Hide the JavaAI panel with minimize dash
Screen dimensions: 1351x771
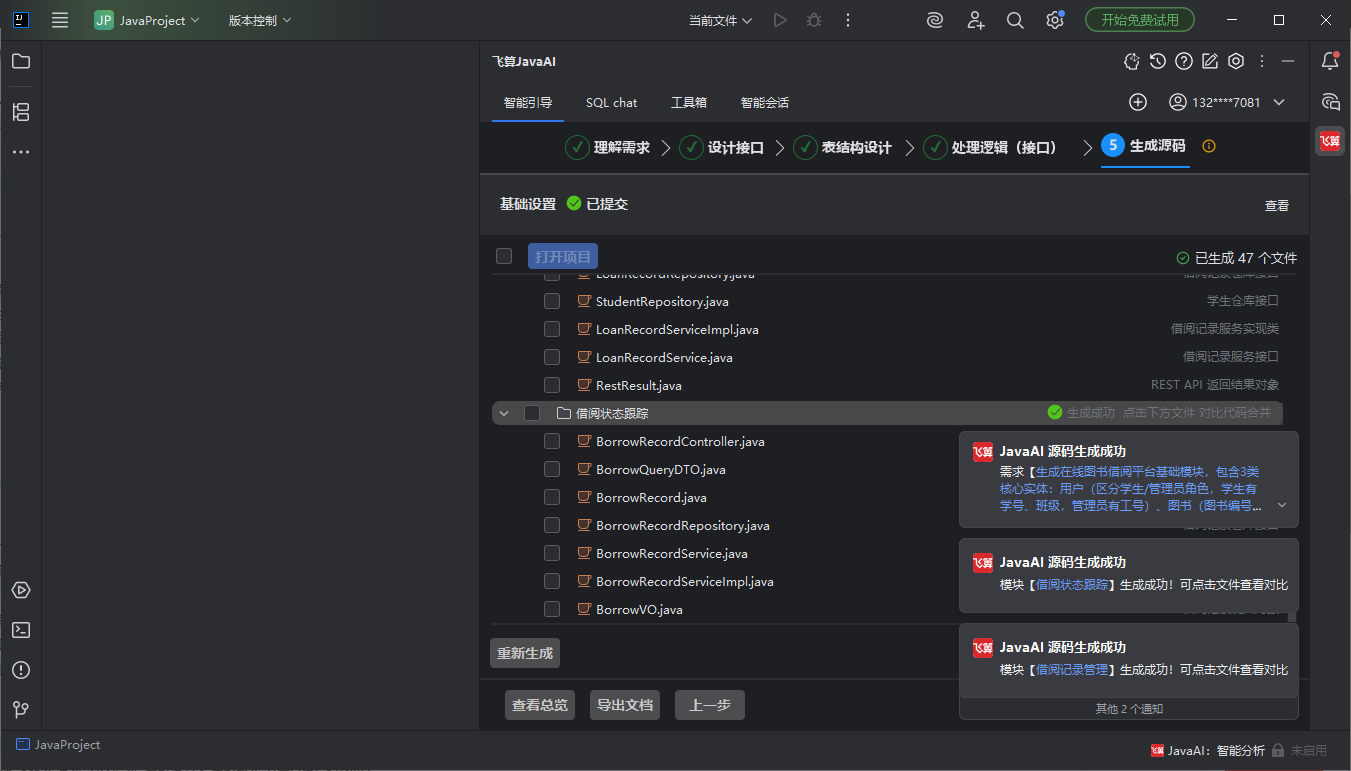[1288, 61]
